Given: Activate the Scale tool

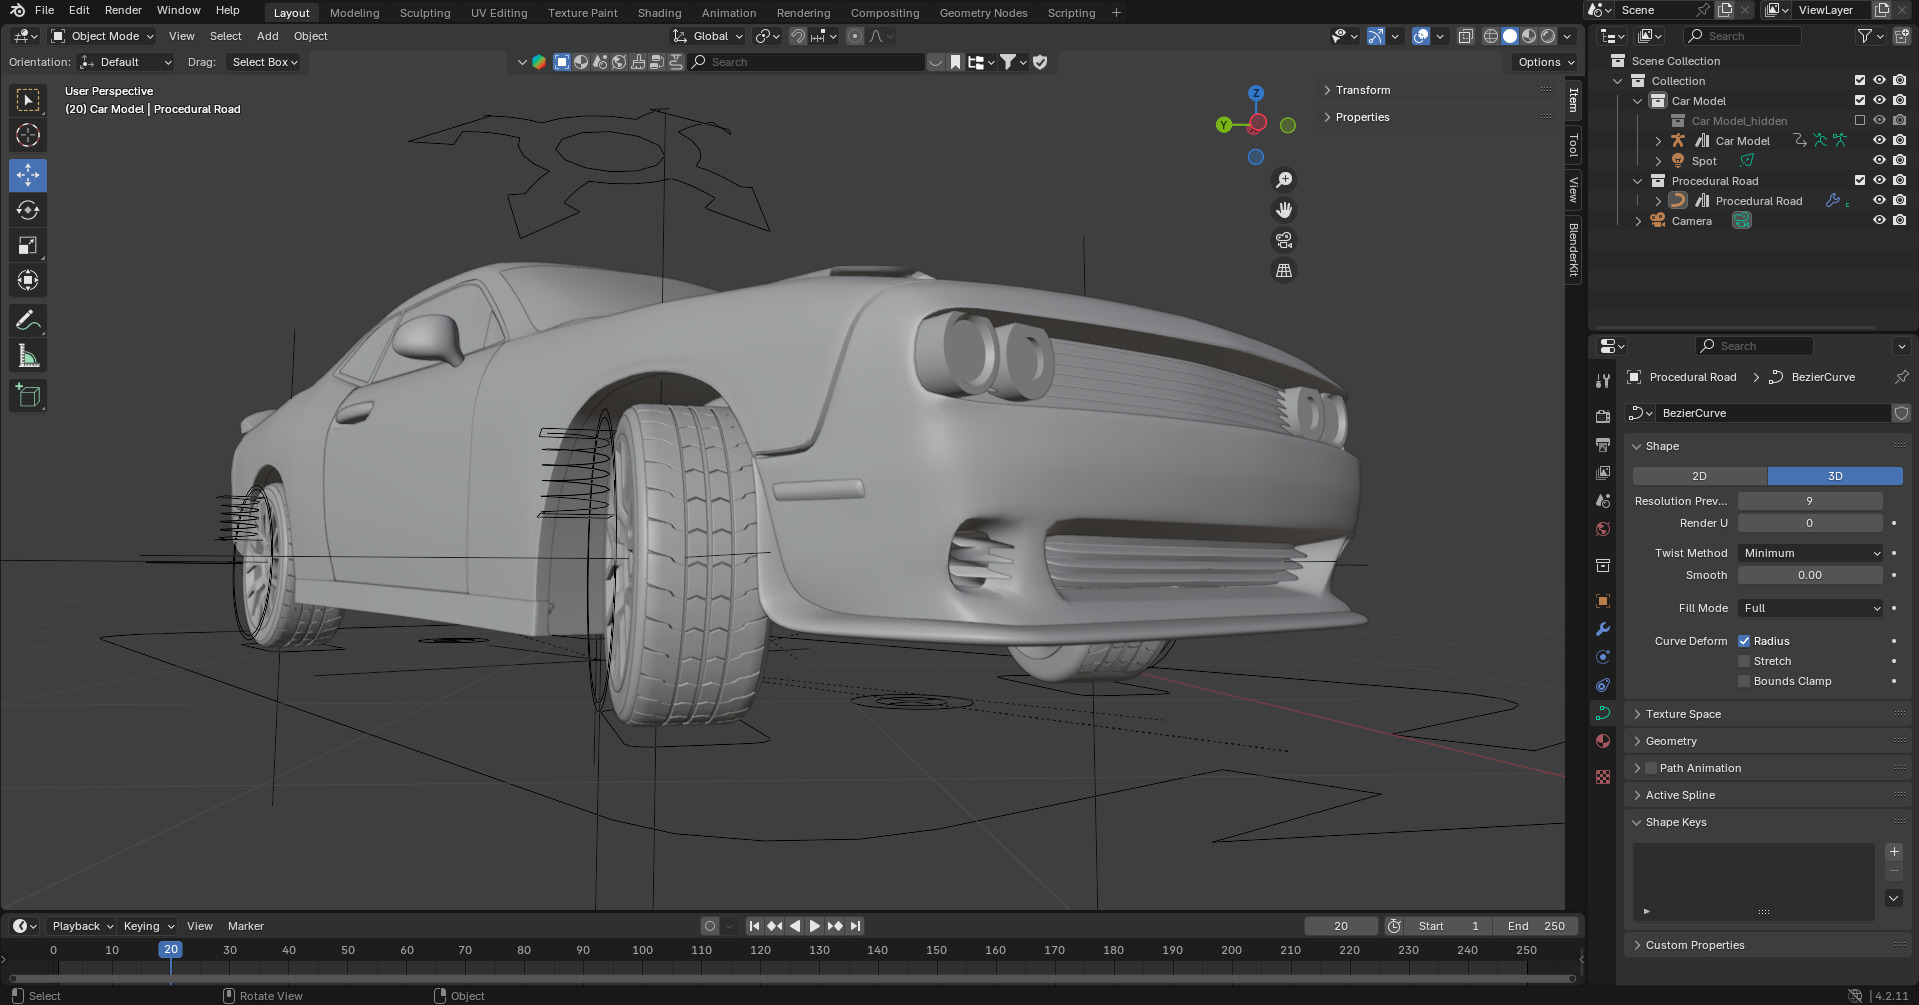Looking at the screenshot, I should coord(28,245).
